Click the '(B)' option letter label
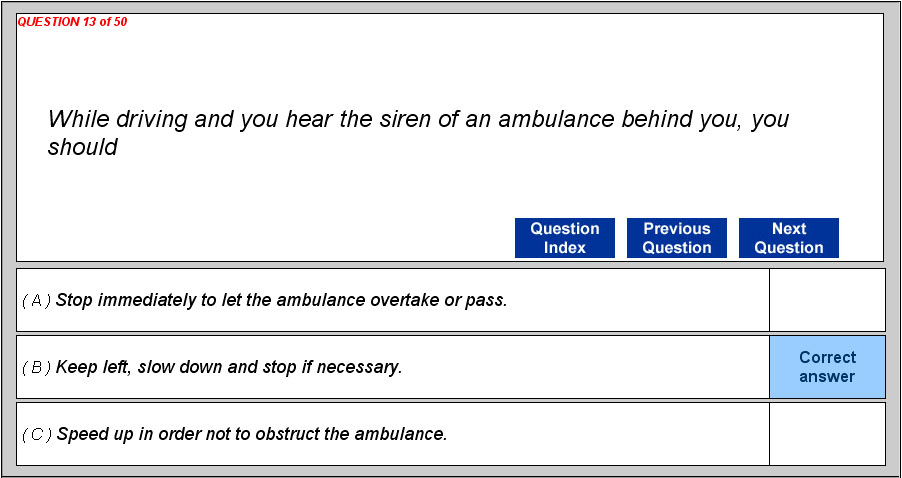The image size is (902, 478). (36, 367)
